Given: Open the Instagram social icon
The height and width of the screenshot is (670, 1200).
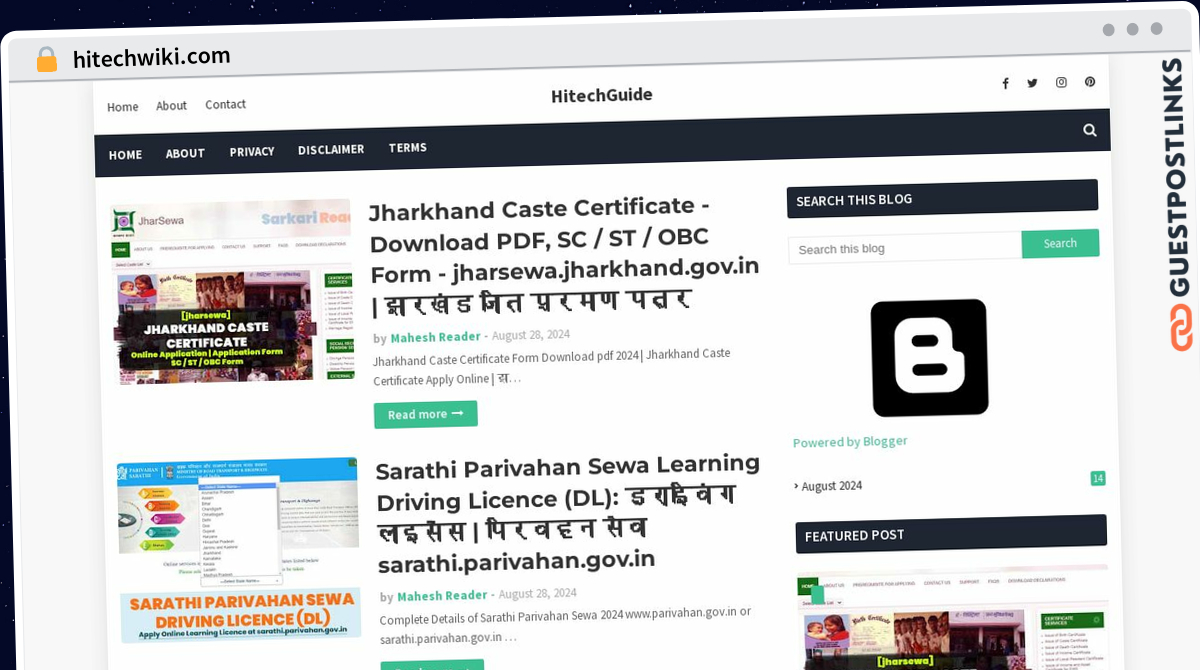Looking at the screenshot, I should pyautogui.click(x=1061, y=82).
